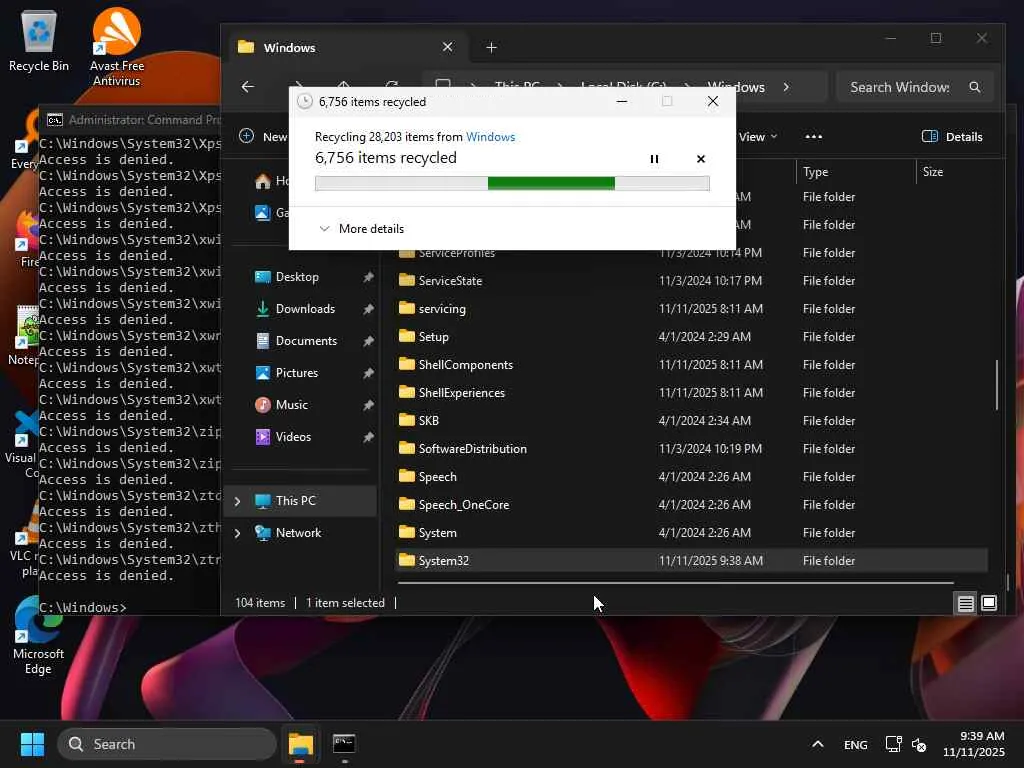Open the Windows link in recycle dialog
Viewport: 1024px width, 768px height.
point(490,136)
